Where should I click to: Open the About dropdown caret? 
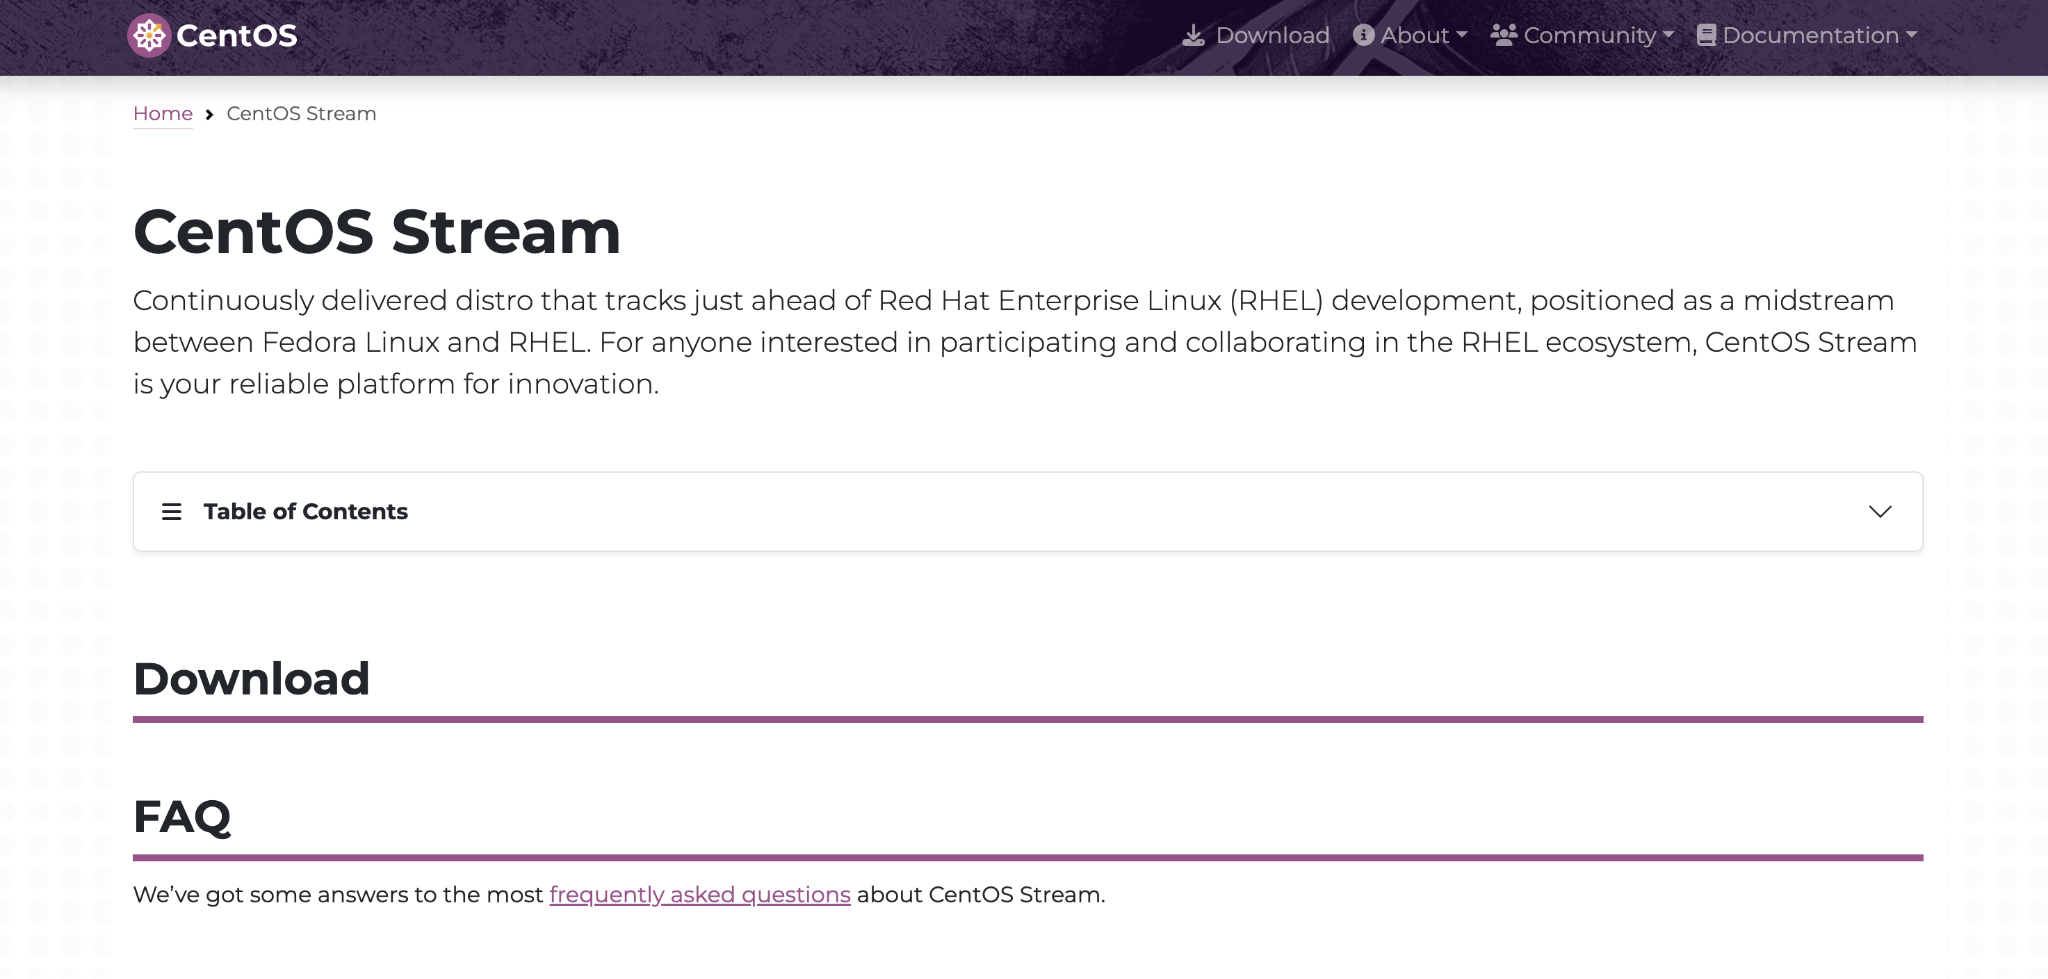pyautogui.click(x=1462, y=35)
